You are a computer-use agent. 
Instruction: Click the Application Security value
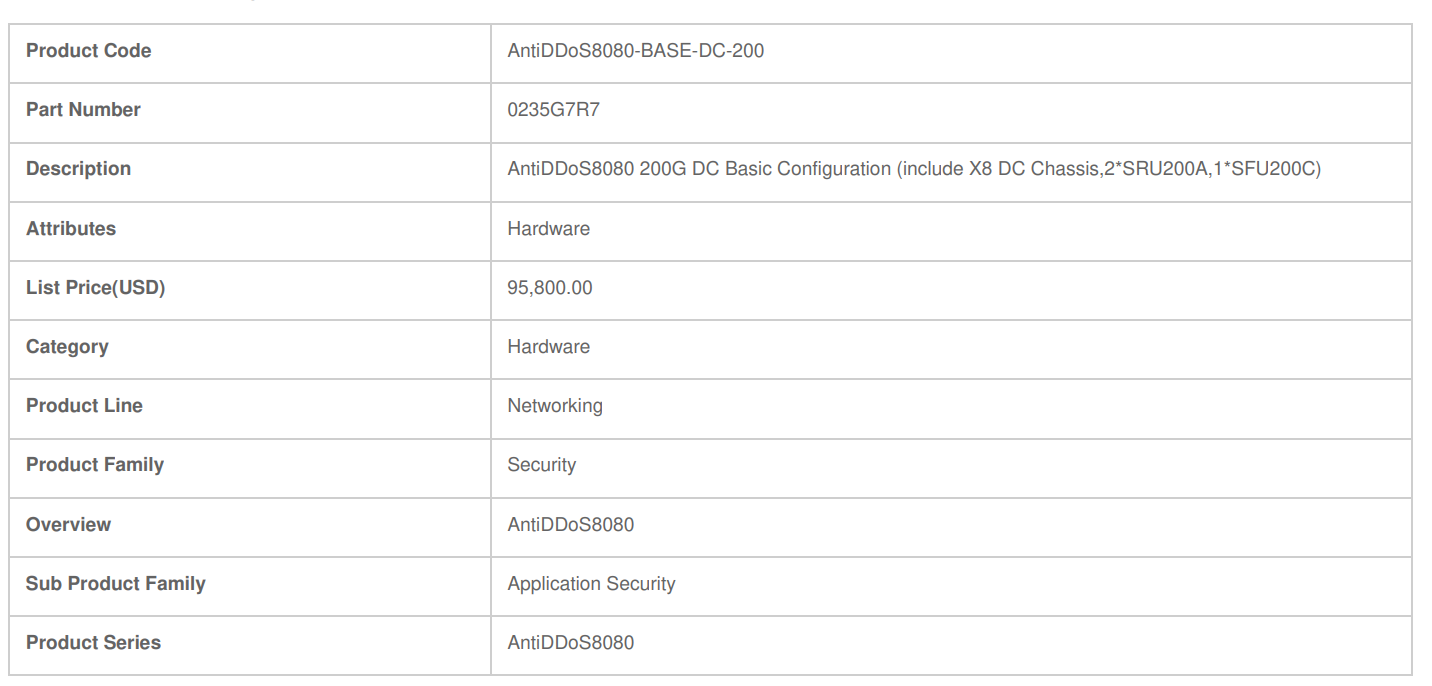click(592, 584)
